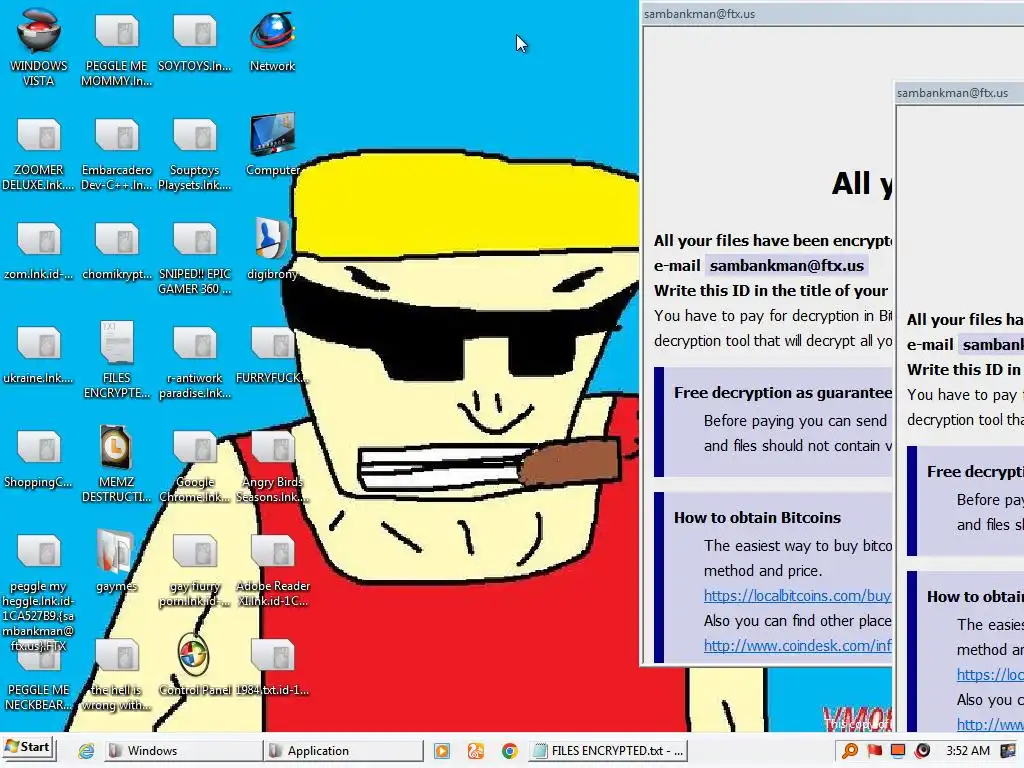This screenshot has height=768, width=1024.
Task: Click 'How to obtain Bitcoins' heading in back window
Action: tap(757, 518)
